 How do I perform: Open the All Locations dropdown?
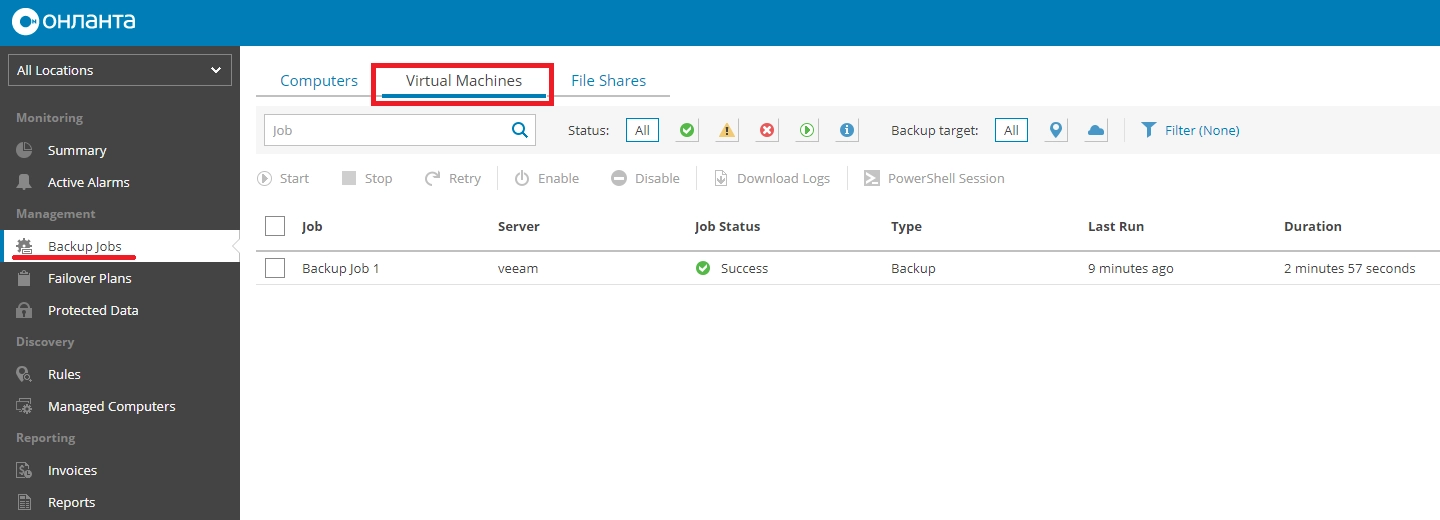120,70
